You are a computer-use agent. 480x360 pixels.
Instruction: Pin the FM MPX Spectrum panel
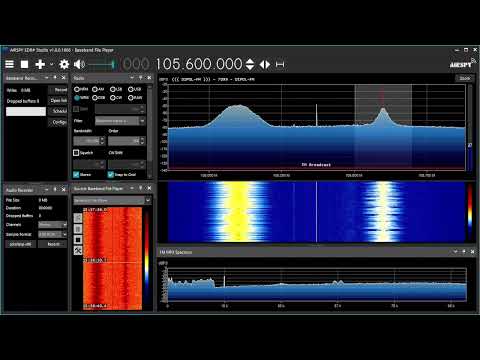[x=464, y=252]
